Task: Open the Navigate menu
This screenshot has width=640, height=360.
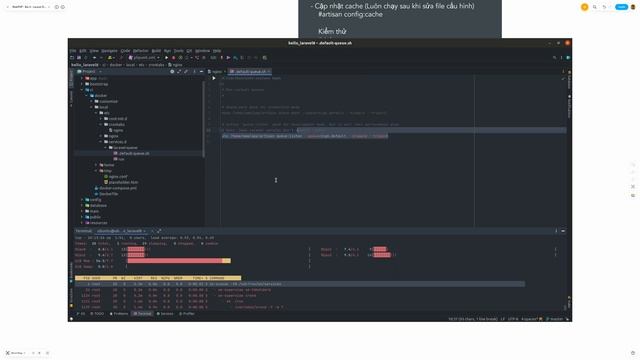Action: (x=109, y=51)
